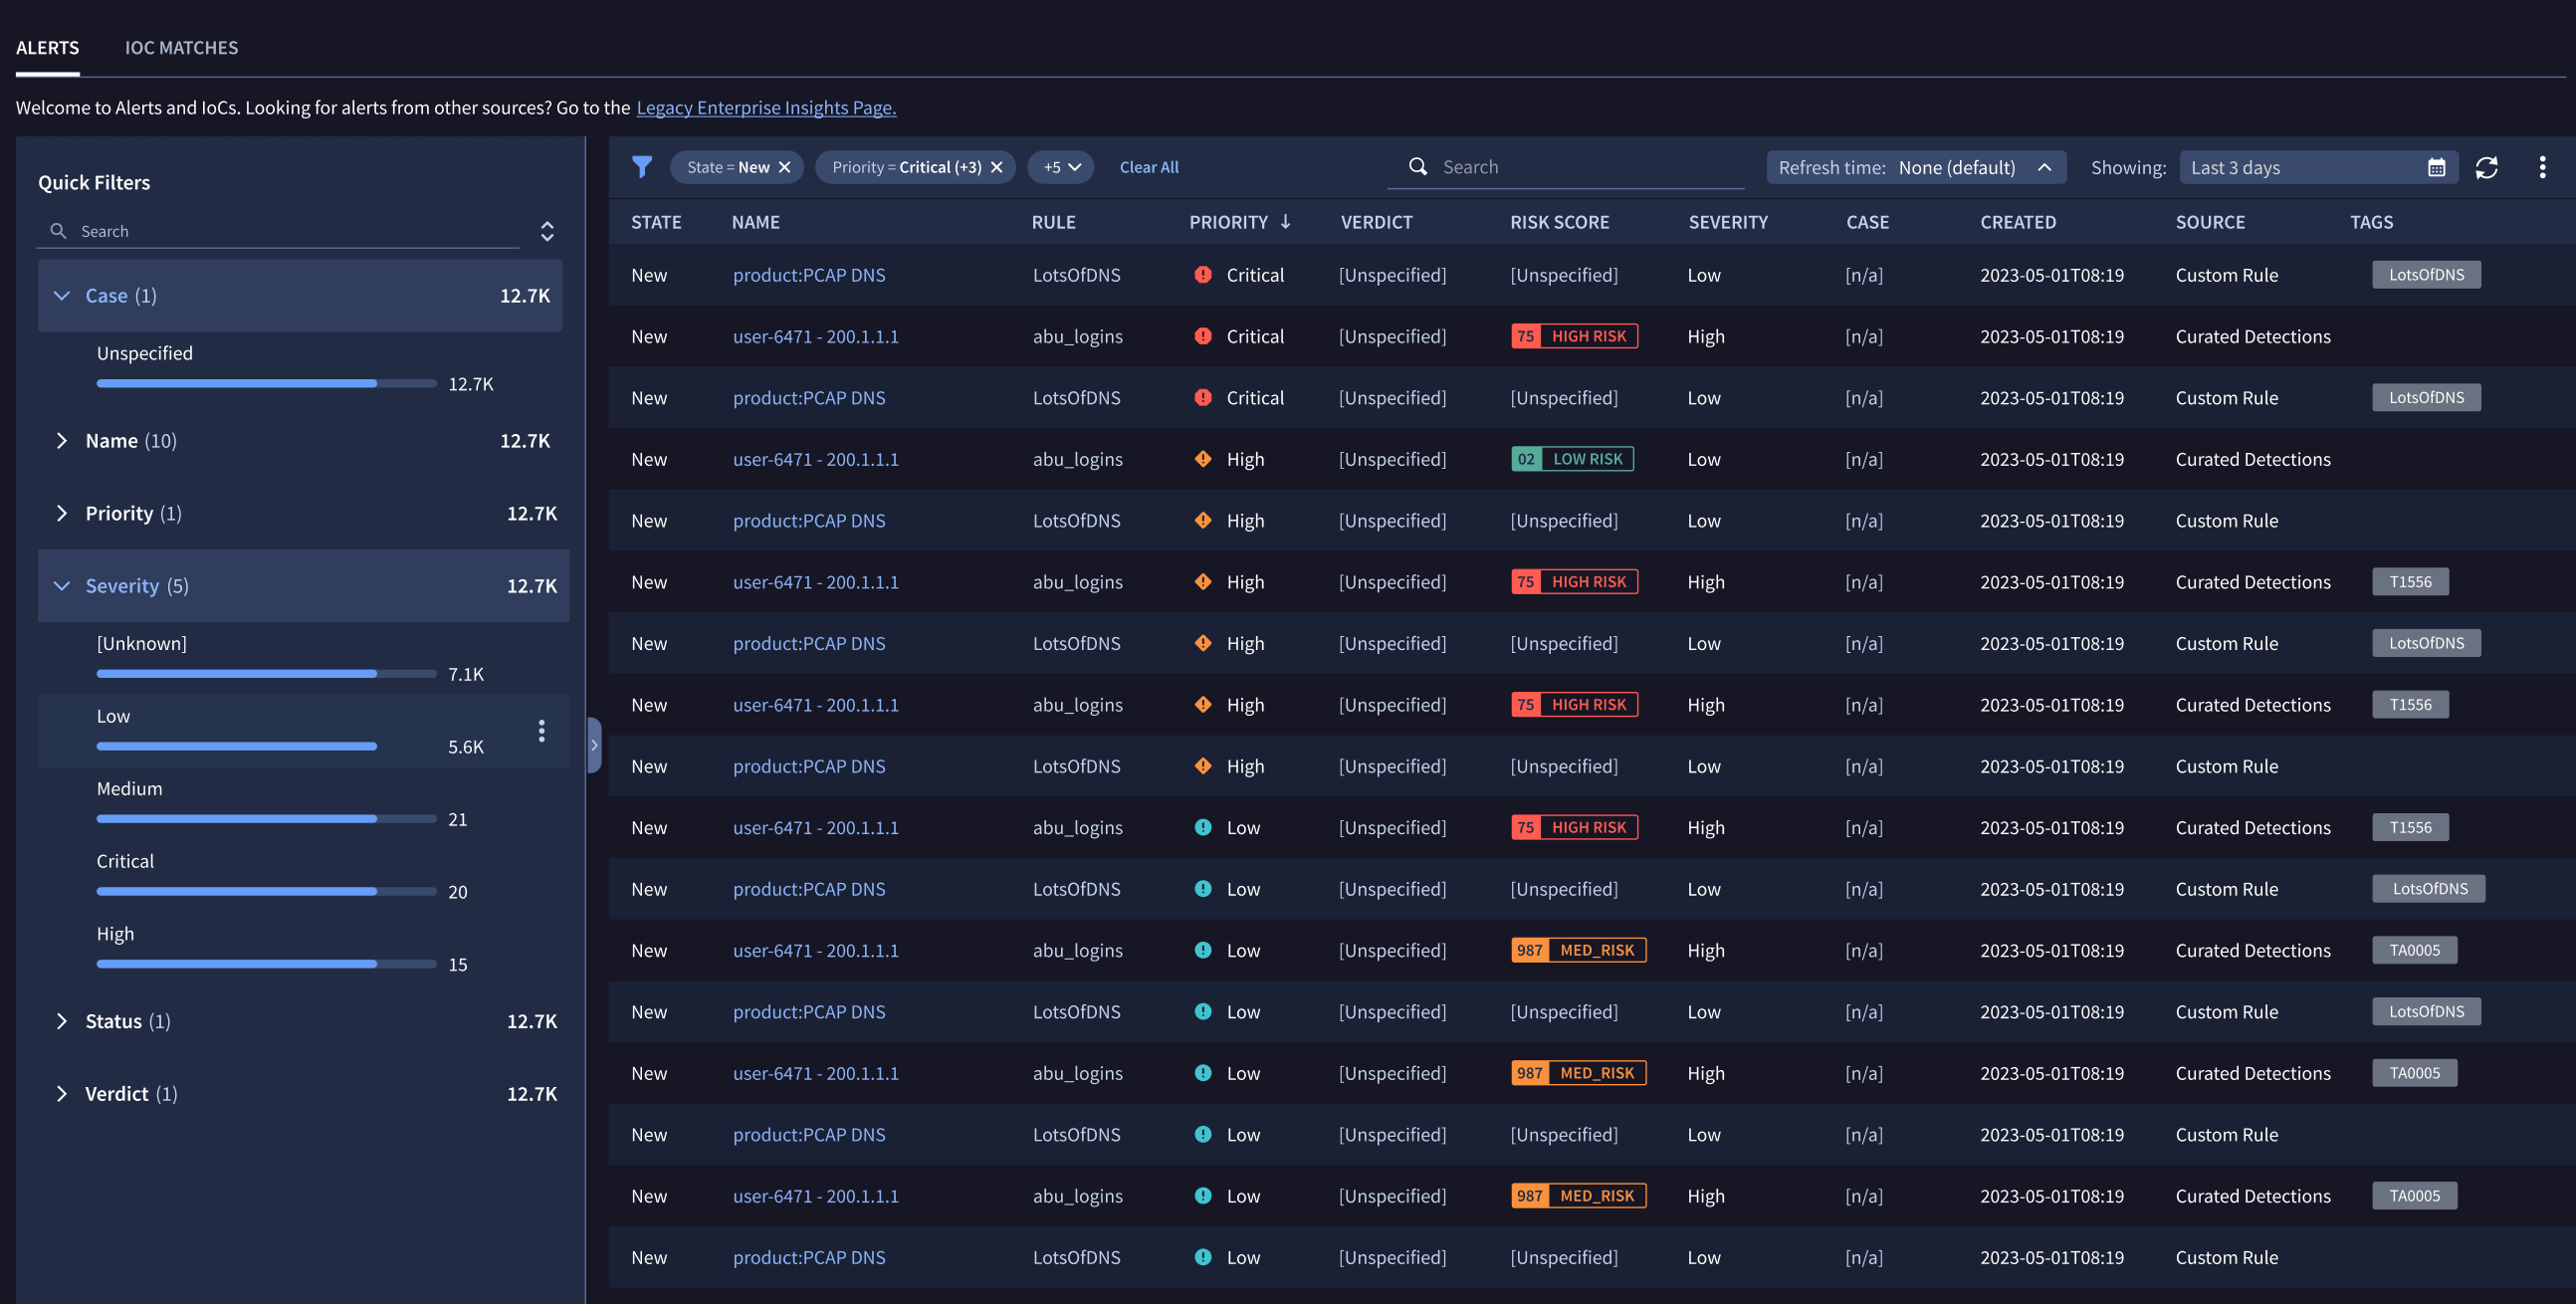Select the ALERTS tab
Viewport: 2576px width, 1304px height.
coord(45,47)
